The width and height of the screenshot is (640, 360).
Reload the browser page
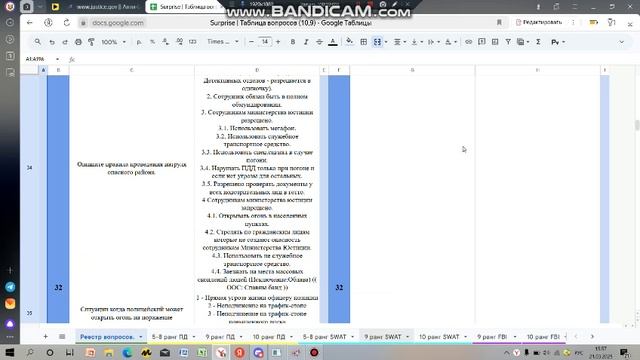click(x=67, y=23)
